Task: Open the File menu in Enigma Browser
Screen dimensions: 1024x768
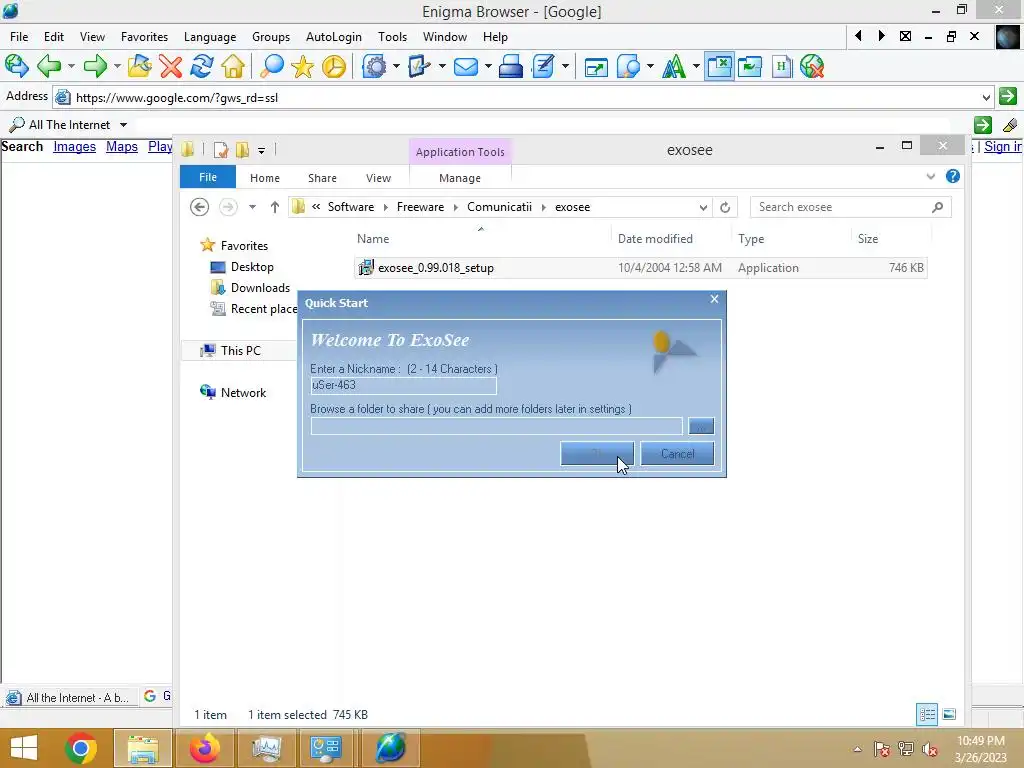Action: point(19,37)
